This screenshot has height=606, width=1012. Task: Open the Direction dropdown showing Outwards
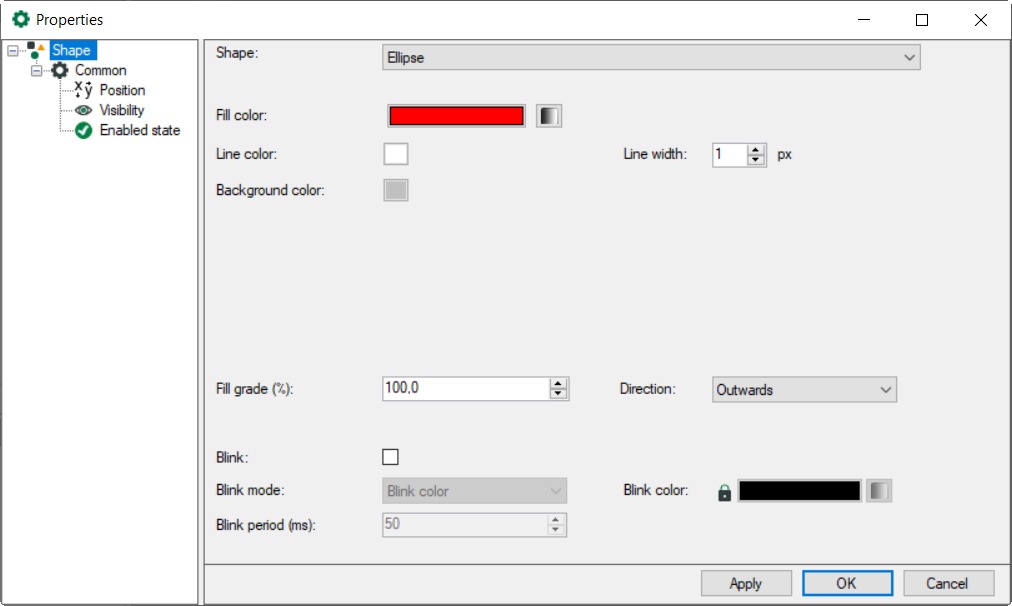point(804,390)
